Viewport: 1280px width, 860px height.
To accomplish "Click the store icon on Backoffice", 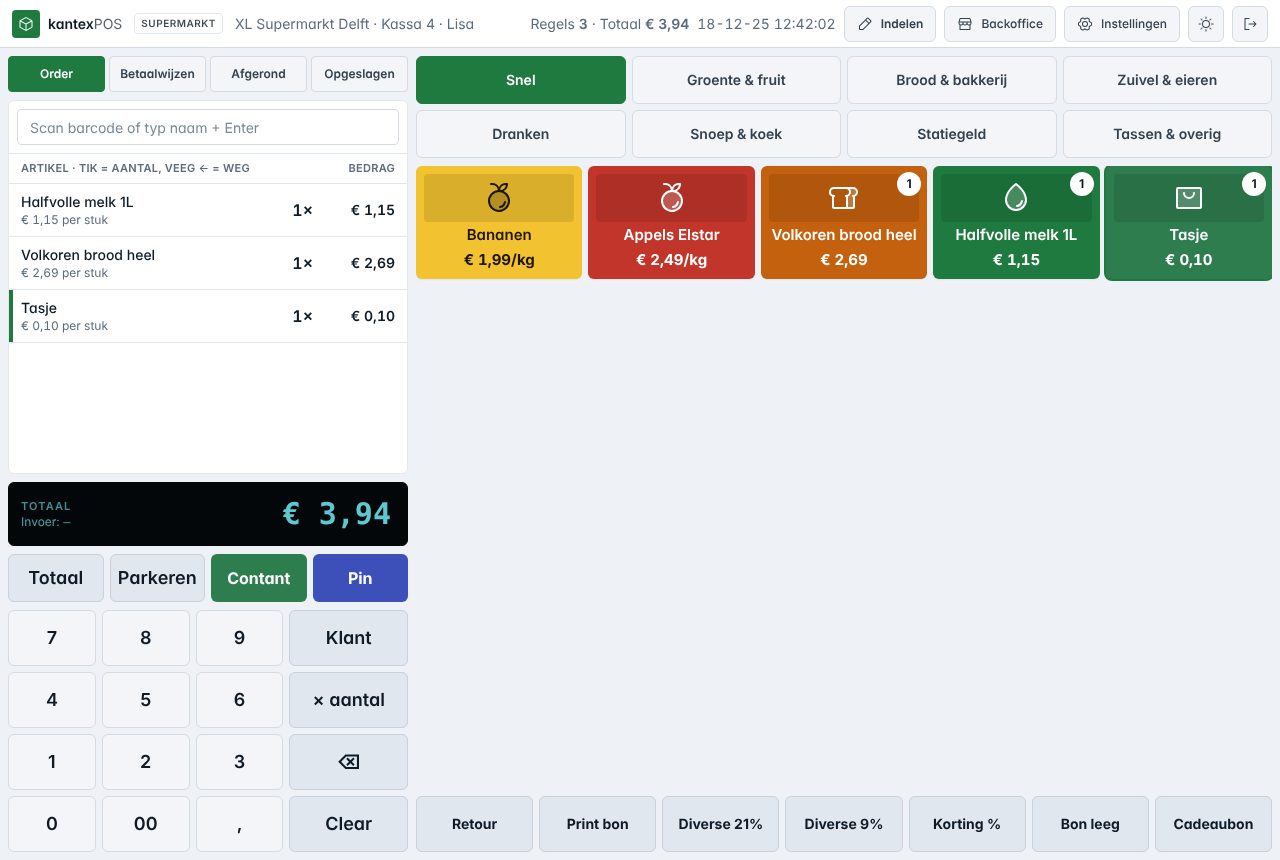I will coord(965,24).
